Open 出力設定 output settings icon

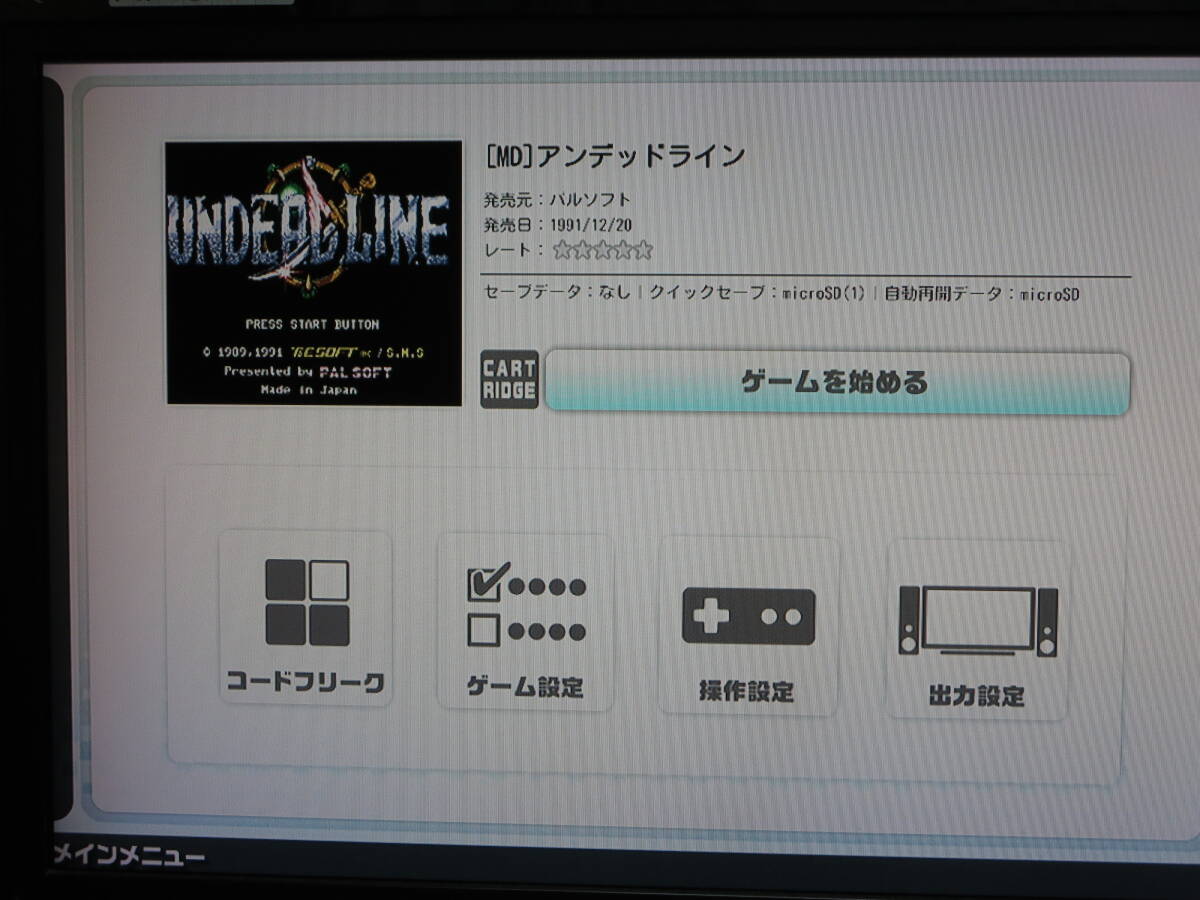click(977, 630)
